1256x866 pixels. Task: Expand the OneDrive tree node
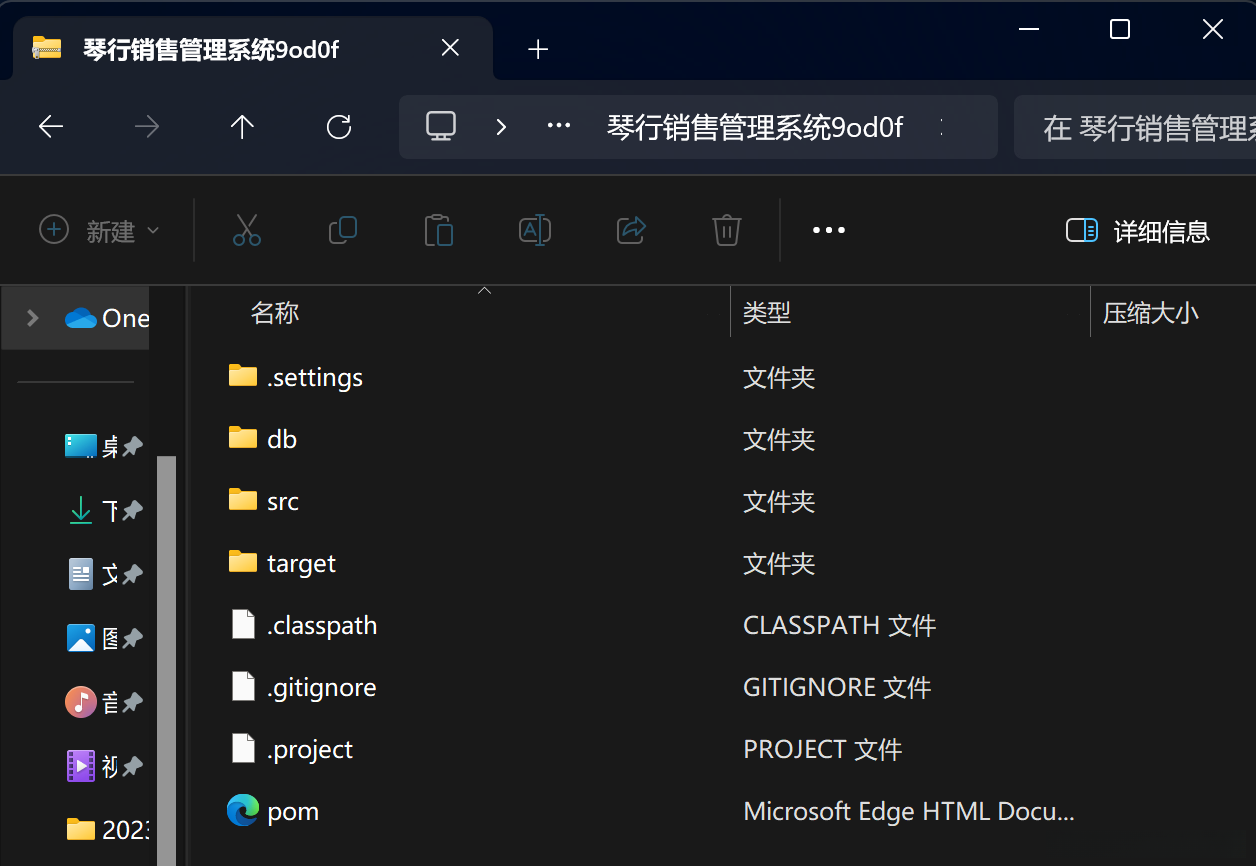[x=33, y=318]
